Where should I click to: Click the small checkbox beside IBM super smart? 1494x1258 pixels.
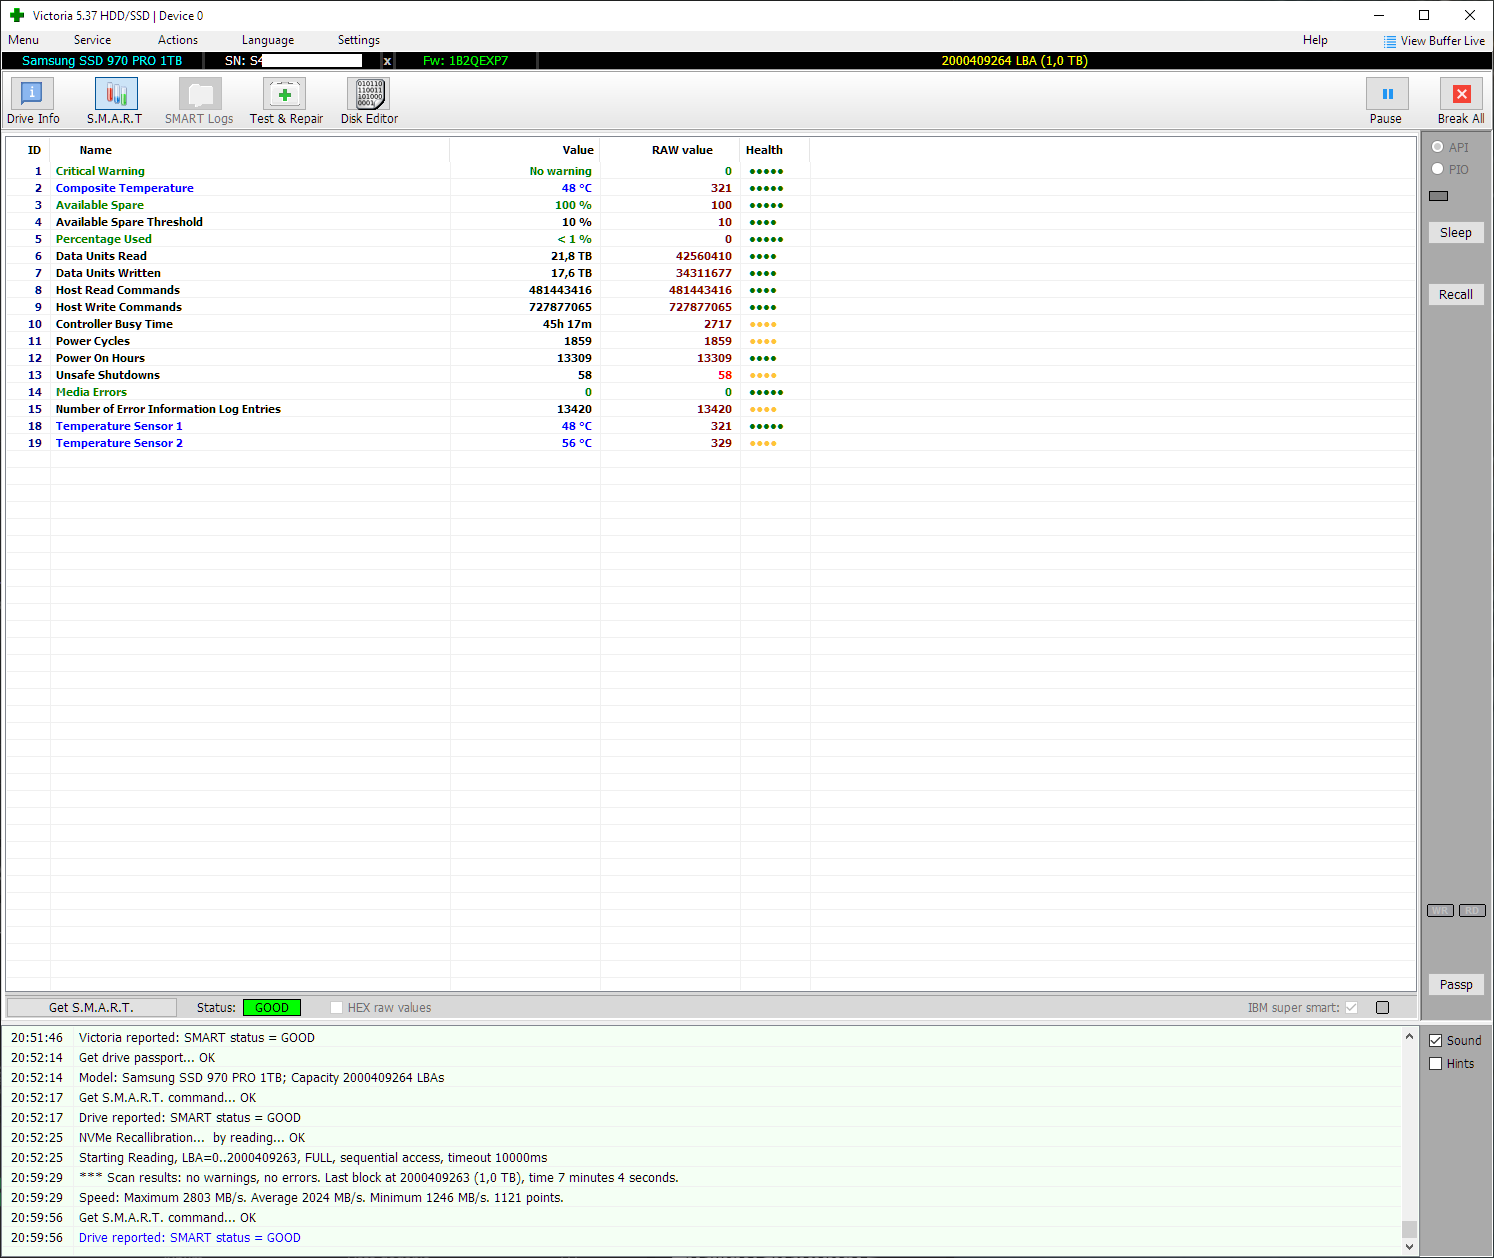pos(1383,1007)
